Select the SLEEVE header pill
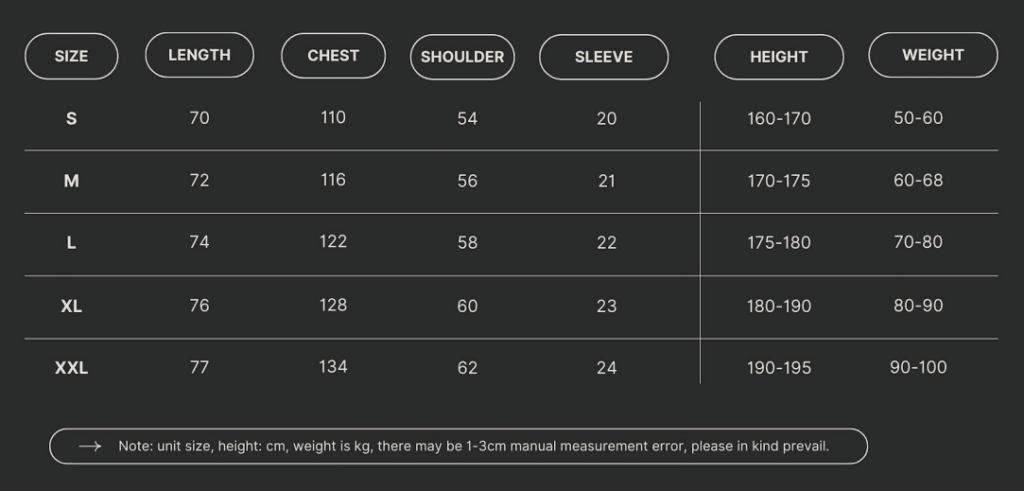This screenshot has width=1024, height=491. pyautogui.click(x=603, y=57)
